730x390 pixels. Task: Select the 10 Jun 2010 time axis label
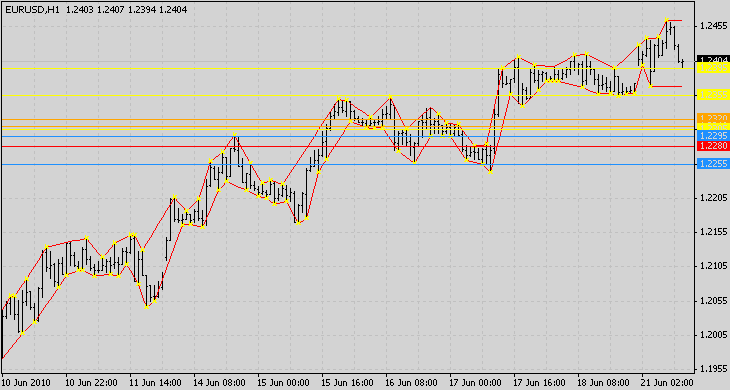point(27,383)
